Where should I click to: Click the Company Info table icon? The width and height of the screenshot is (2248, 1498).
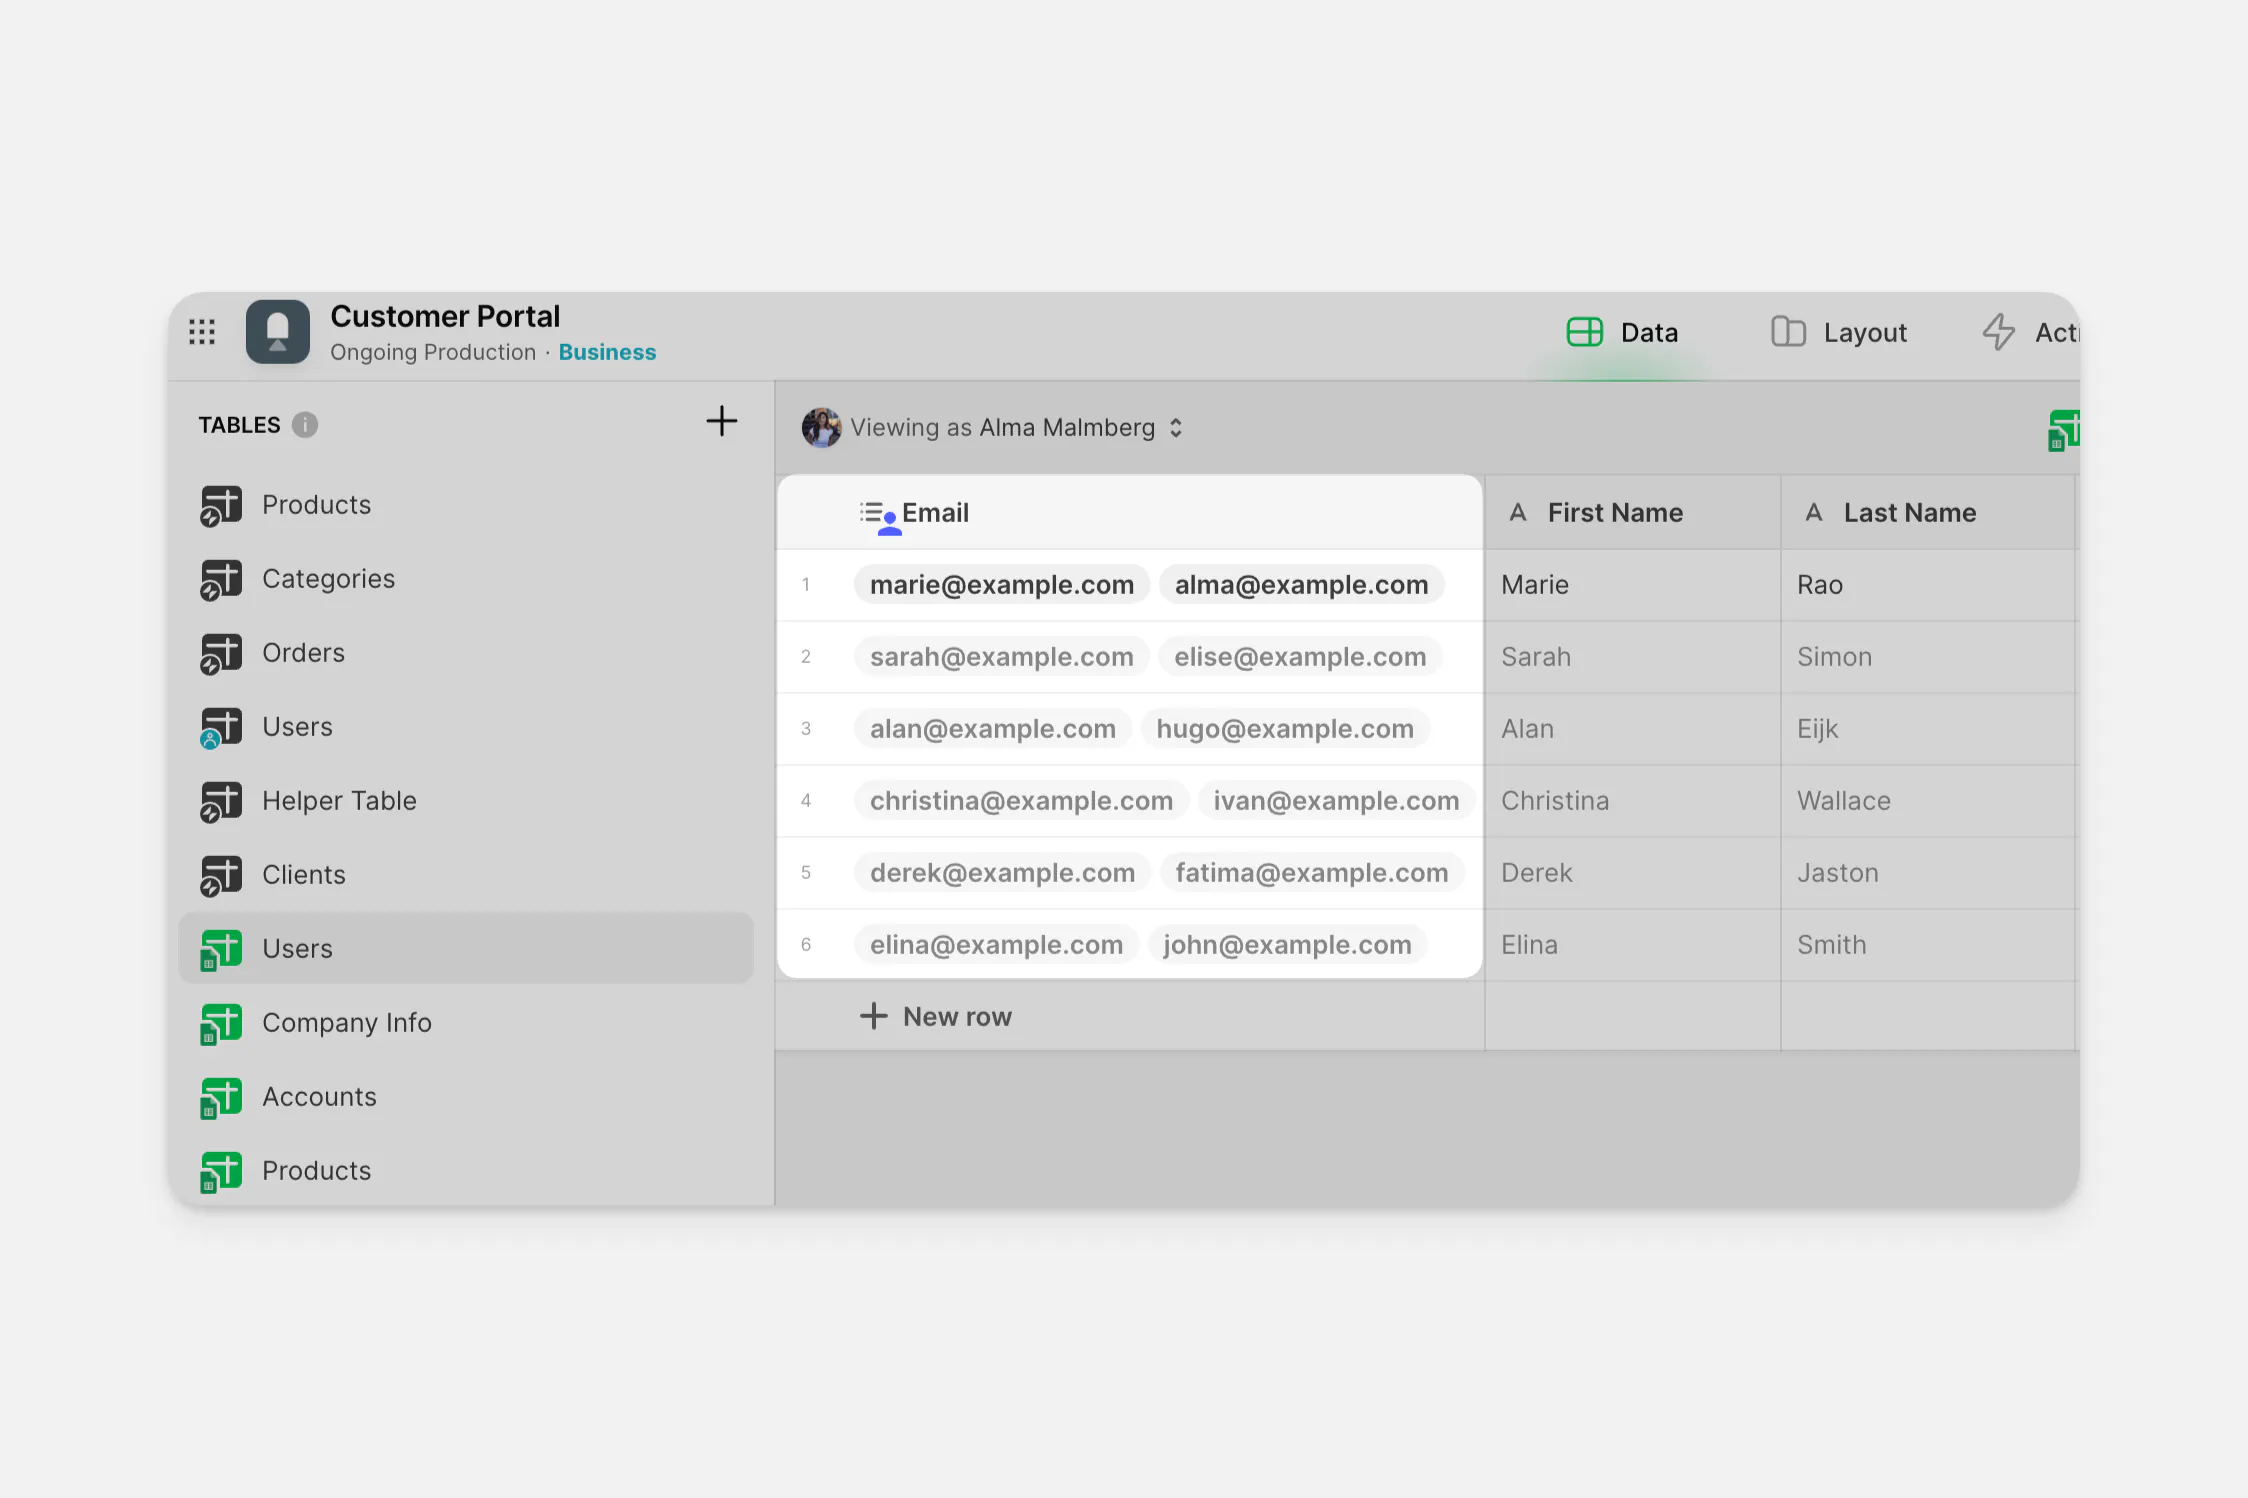(221, 1023)
